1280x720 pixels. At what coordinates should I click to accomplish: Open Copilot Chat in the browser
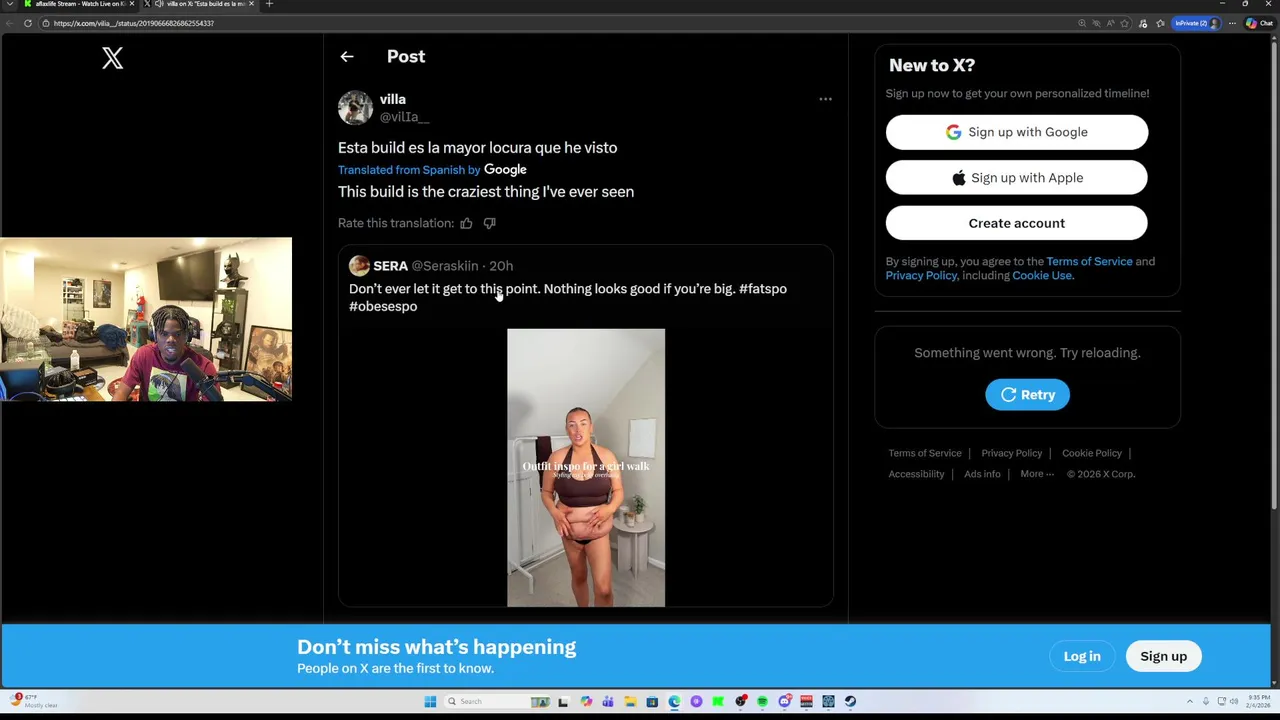point(1259,23)
